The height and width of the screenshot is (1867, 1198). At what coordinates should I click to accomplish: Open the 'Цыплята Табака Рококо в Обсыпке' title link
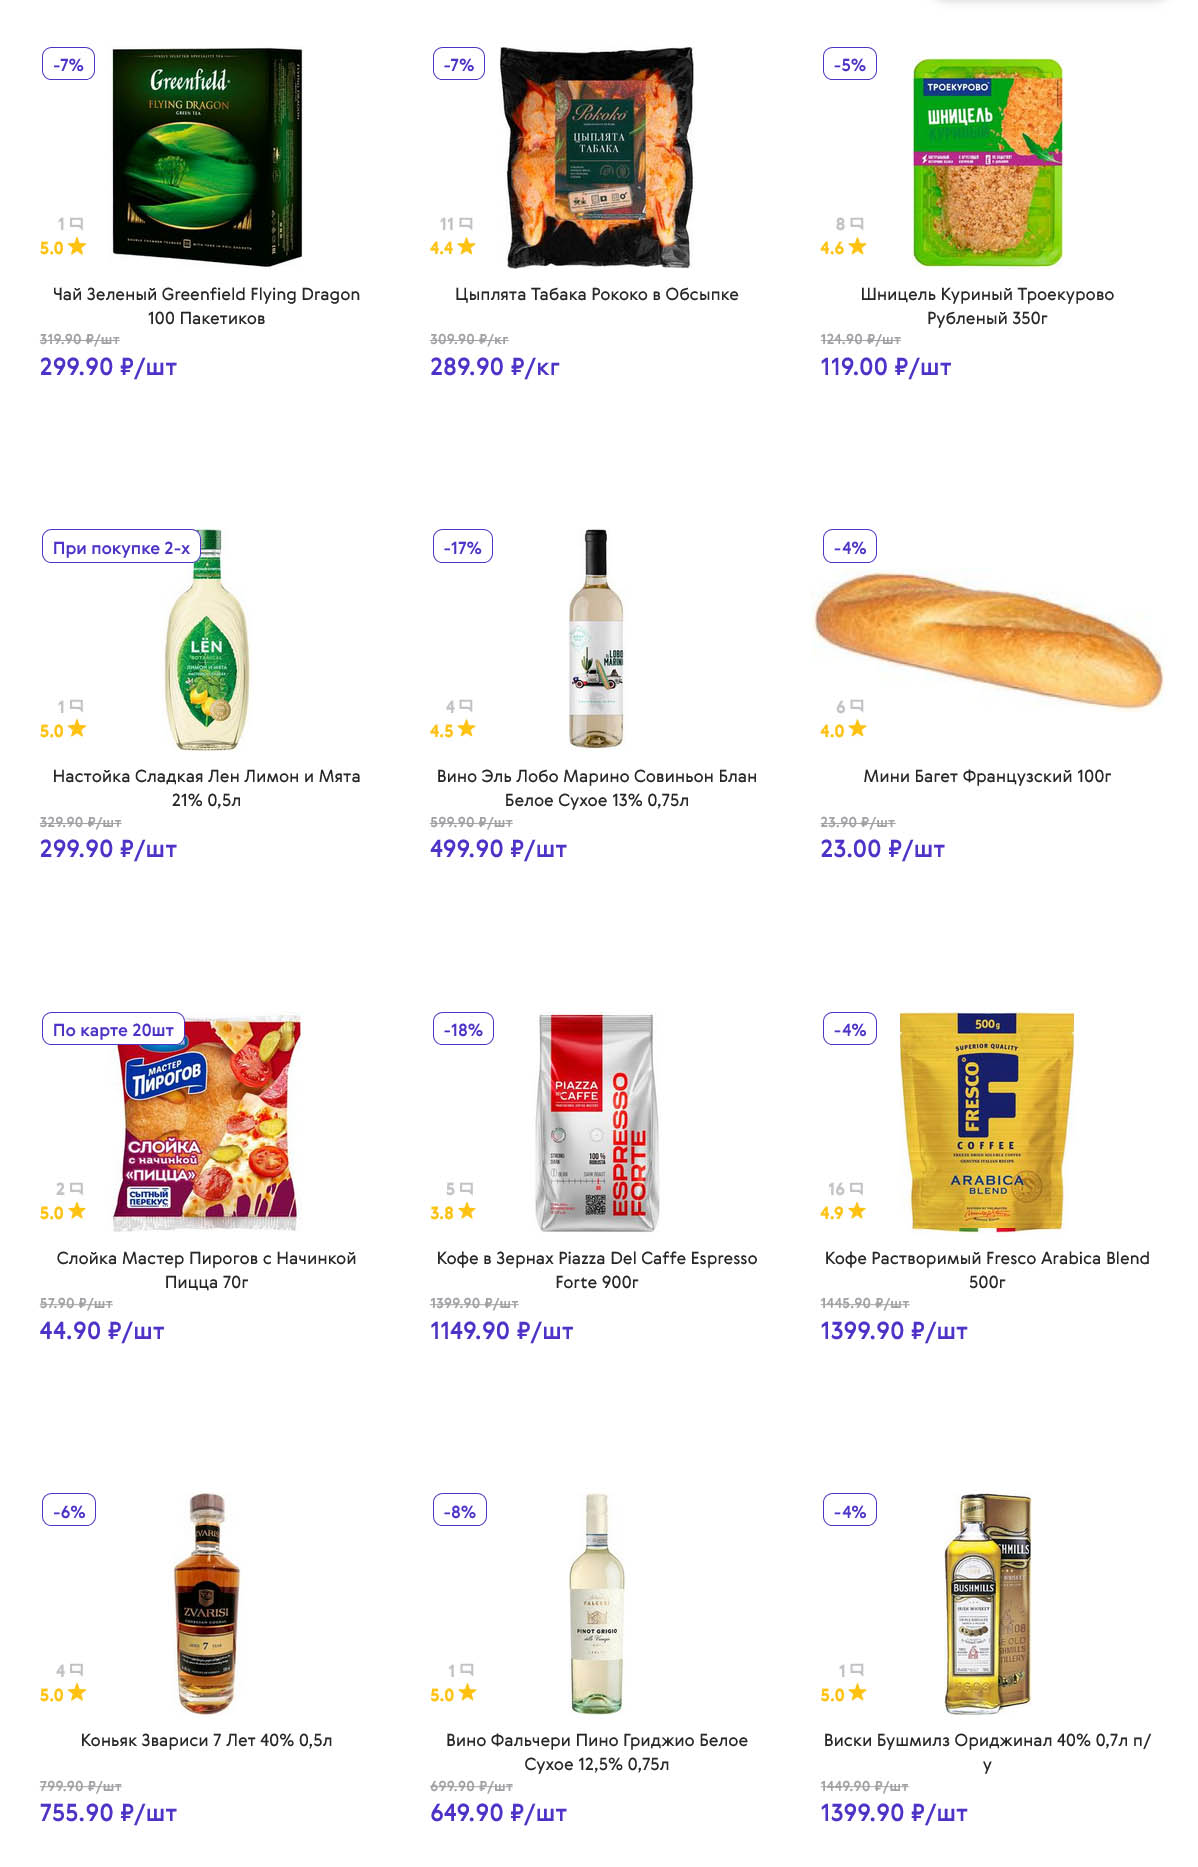pos(597,294)
